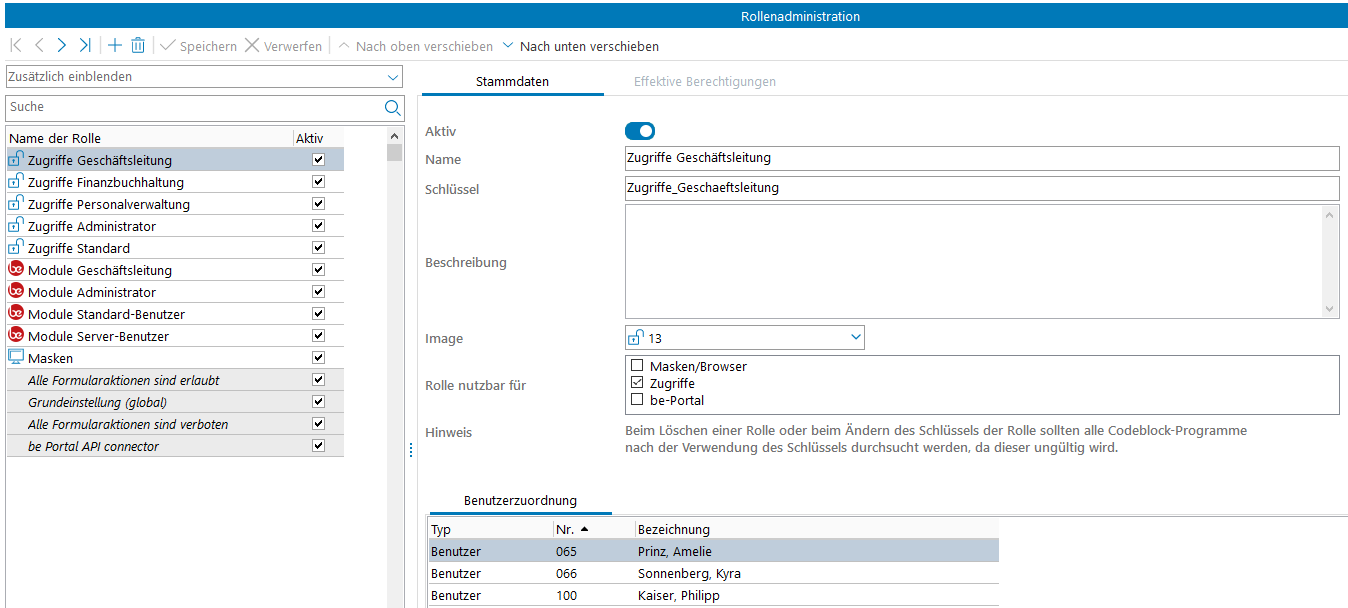Uncheck Aktiv for Zugriffe Finanzbuchhaltung
The width and height of the screenshot is (1348, 608).
click(318, 182)
